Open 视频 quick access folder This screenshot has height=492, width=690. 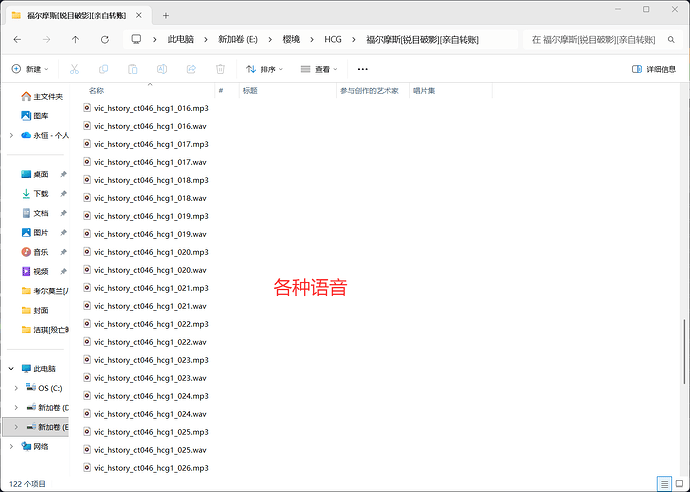tap(35, 272)
